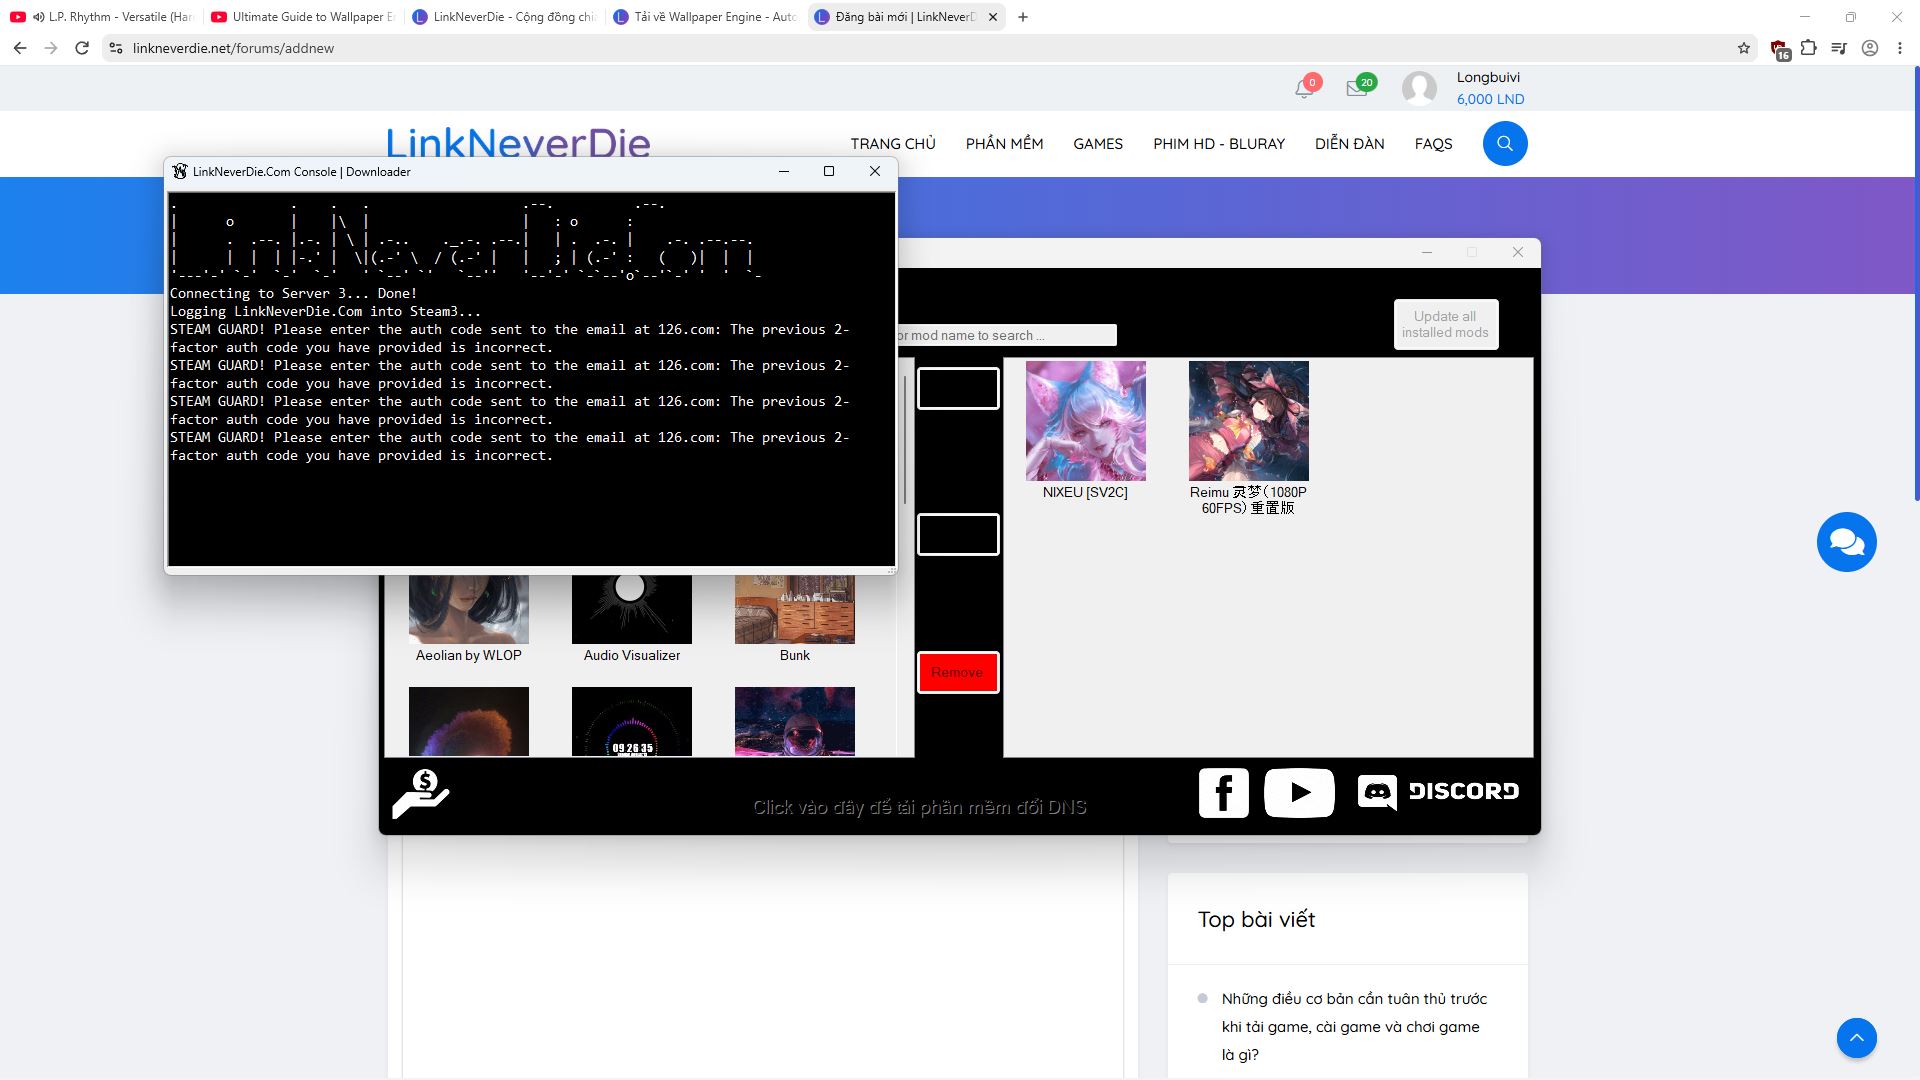This screenshot has height=1080, width=1920.
Task: Click Update all installed mods button
Action: coord(1445,324)
